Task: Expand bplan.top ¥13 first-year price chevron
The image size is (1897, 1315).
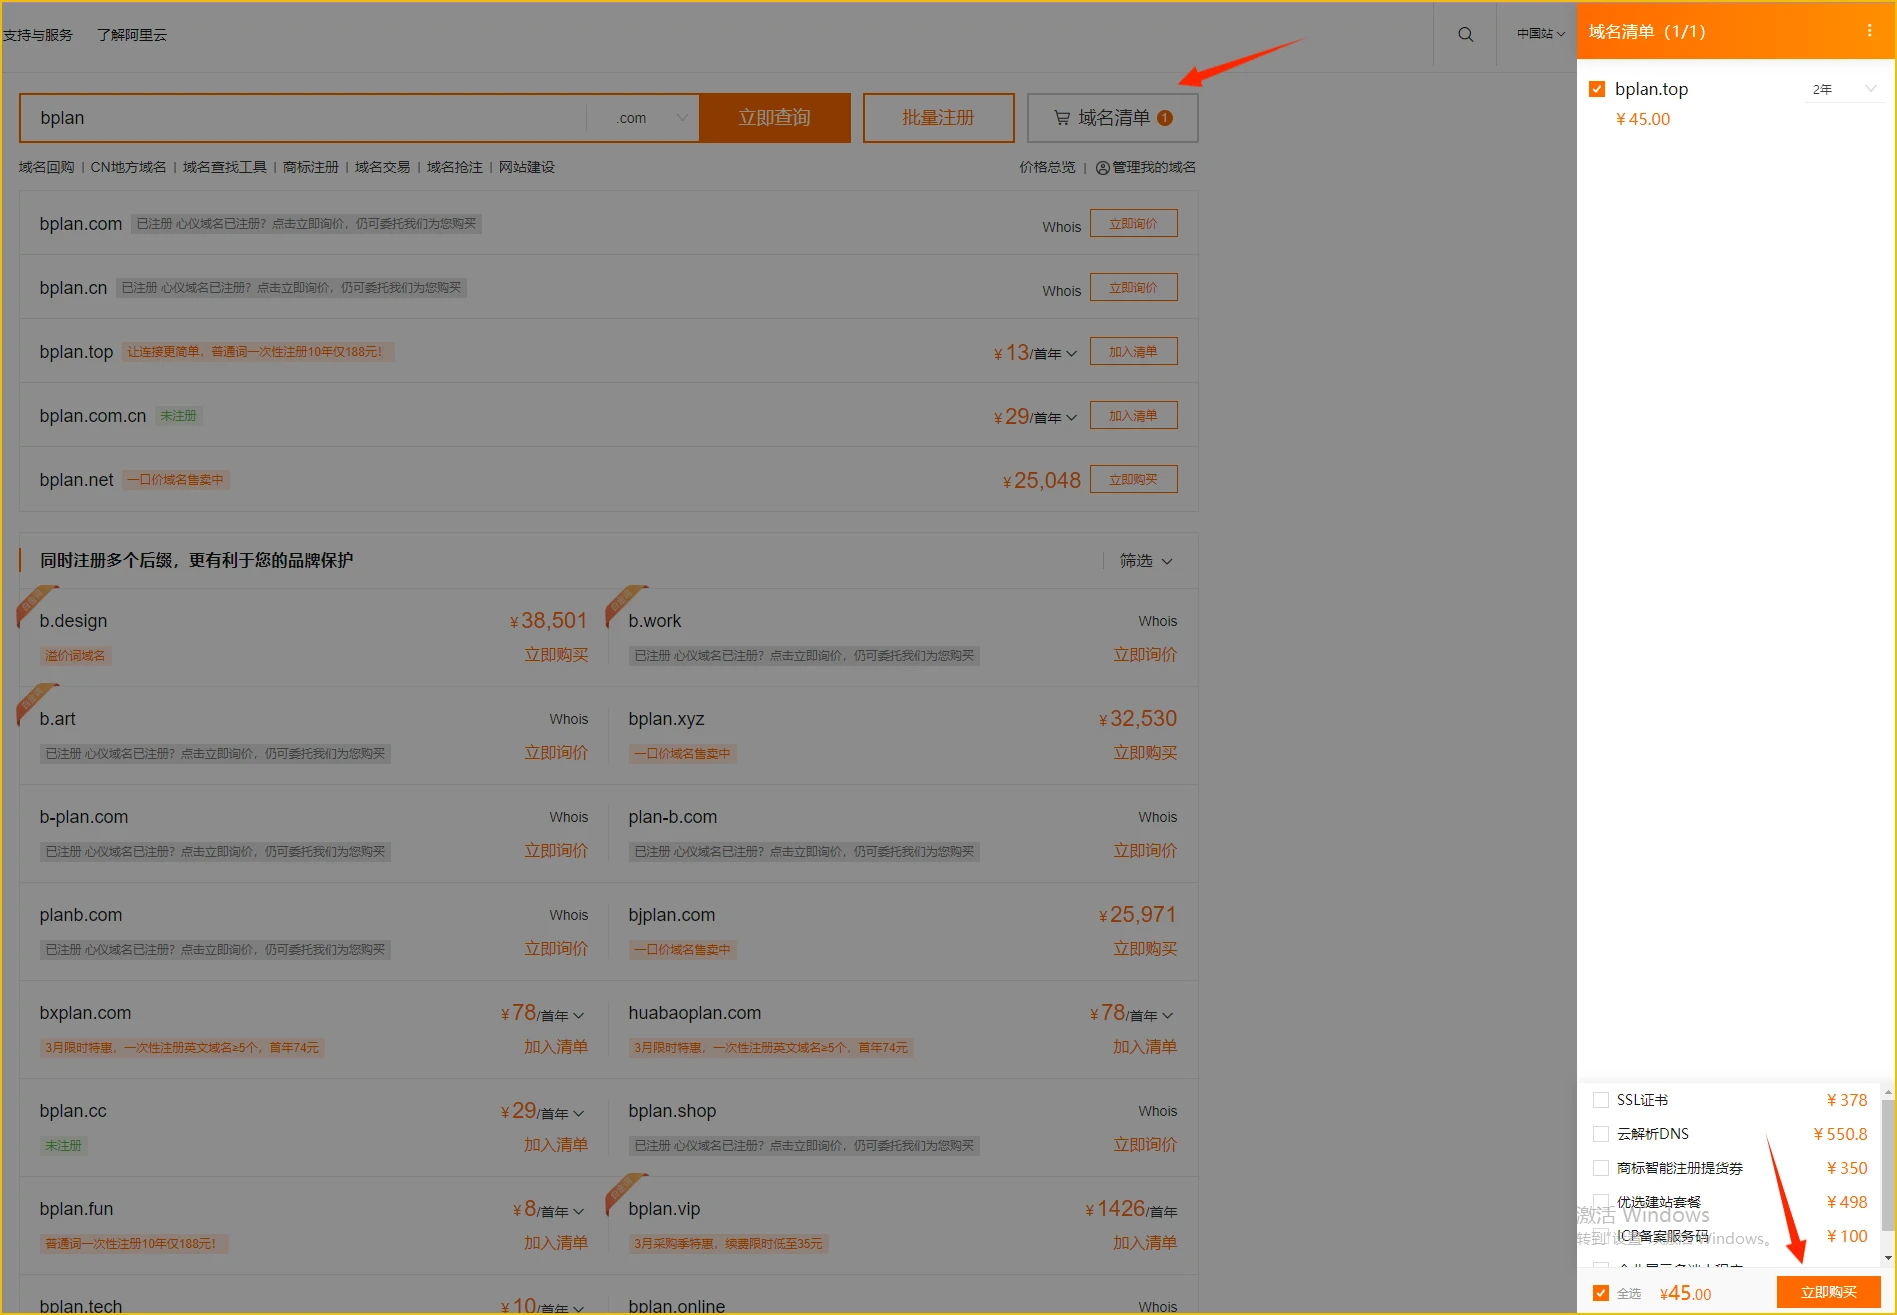Action: [1071, 354]
